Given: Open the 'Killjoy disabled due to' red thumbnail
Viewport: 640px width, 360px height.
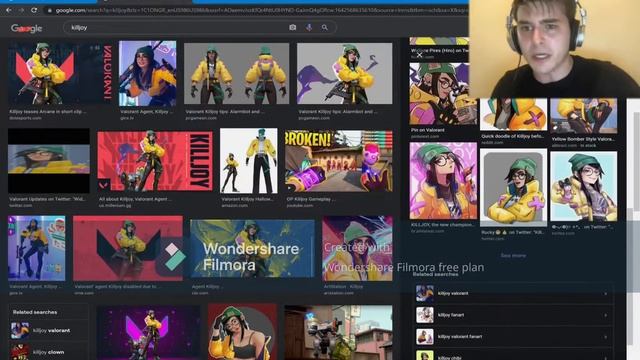Looking at the screenshot, I should pyautogui.click(x=128, y=249).
